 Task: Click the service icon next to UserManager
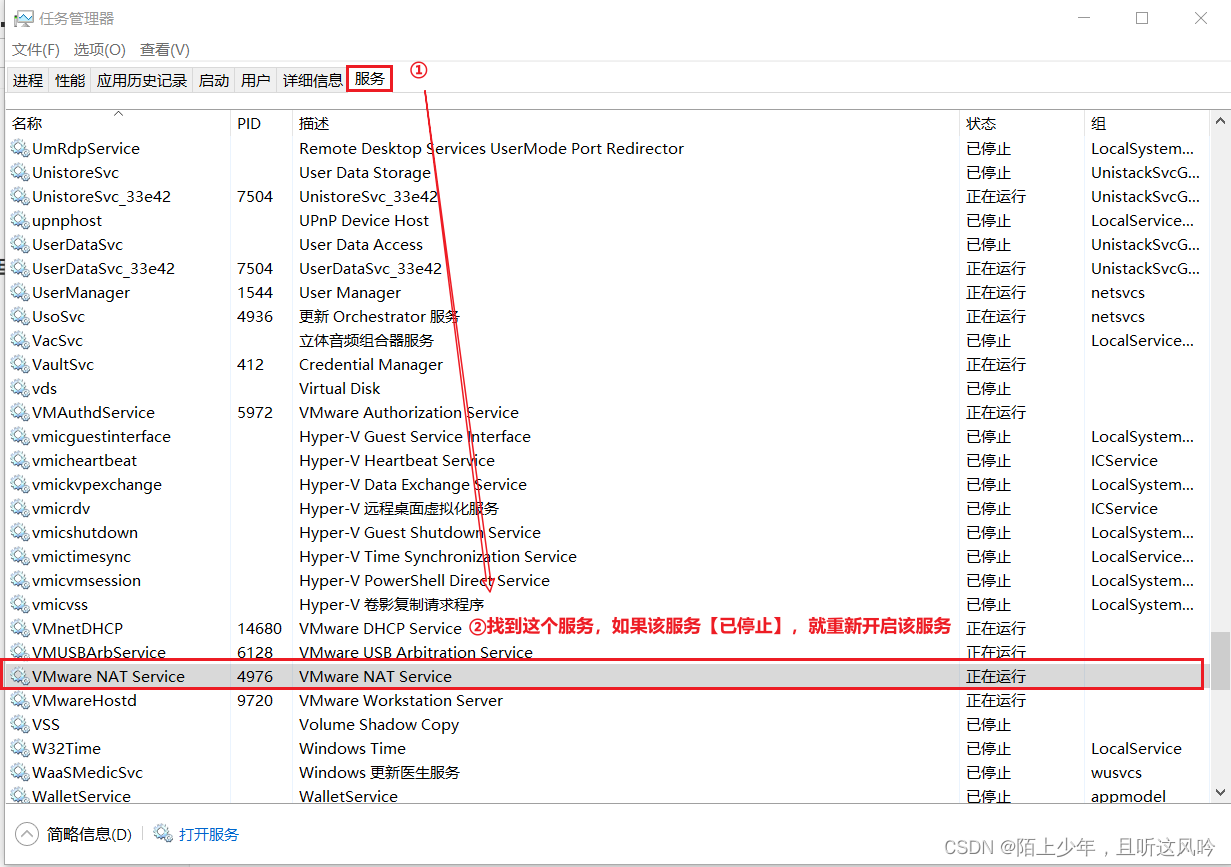coord(20,292)
